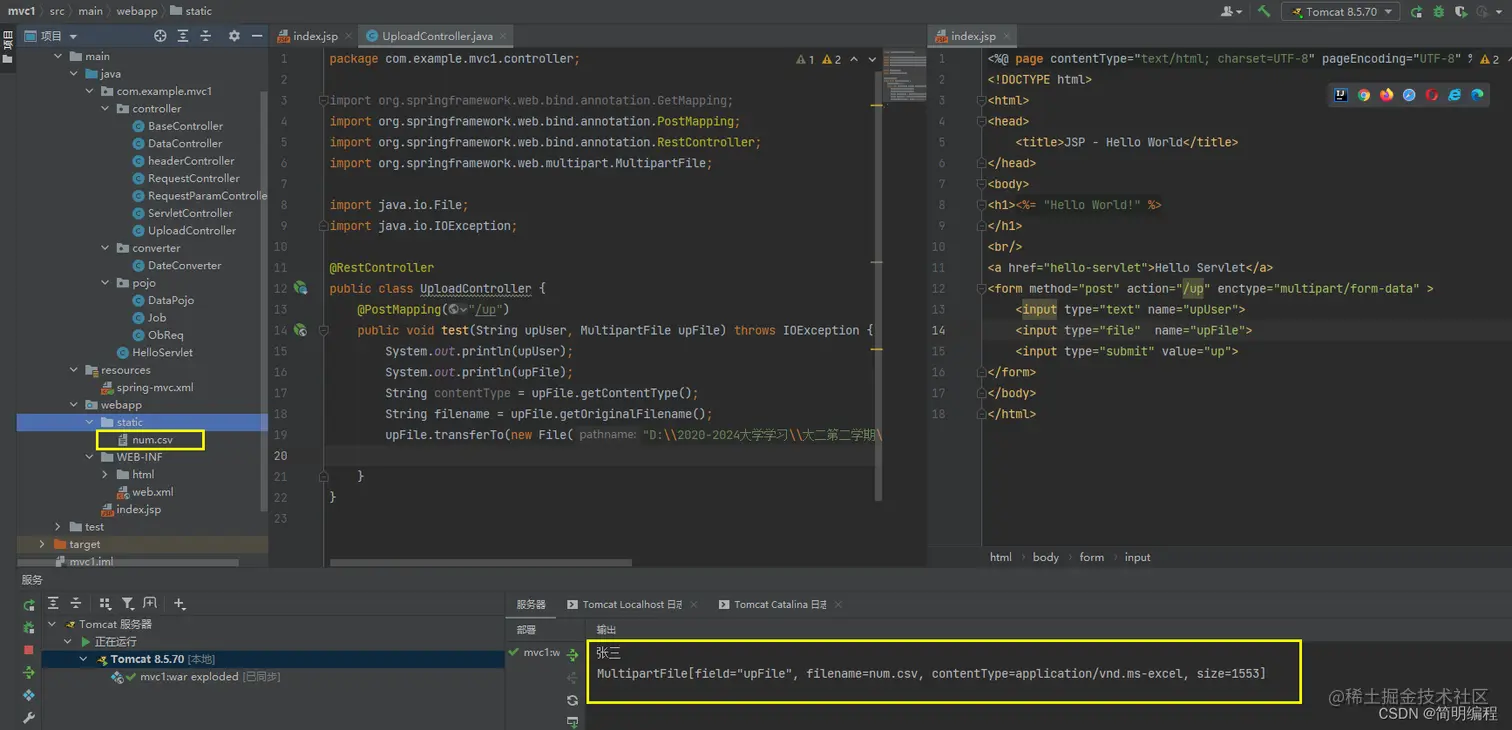The image size is (1512, 730).
Task: Rerun service icon in Services sidebar
Action: click(x=29, y=604)
